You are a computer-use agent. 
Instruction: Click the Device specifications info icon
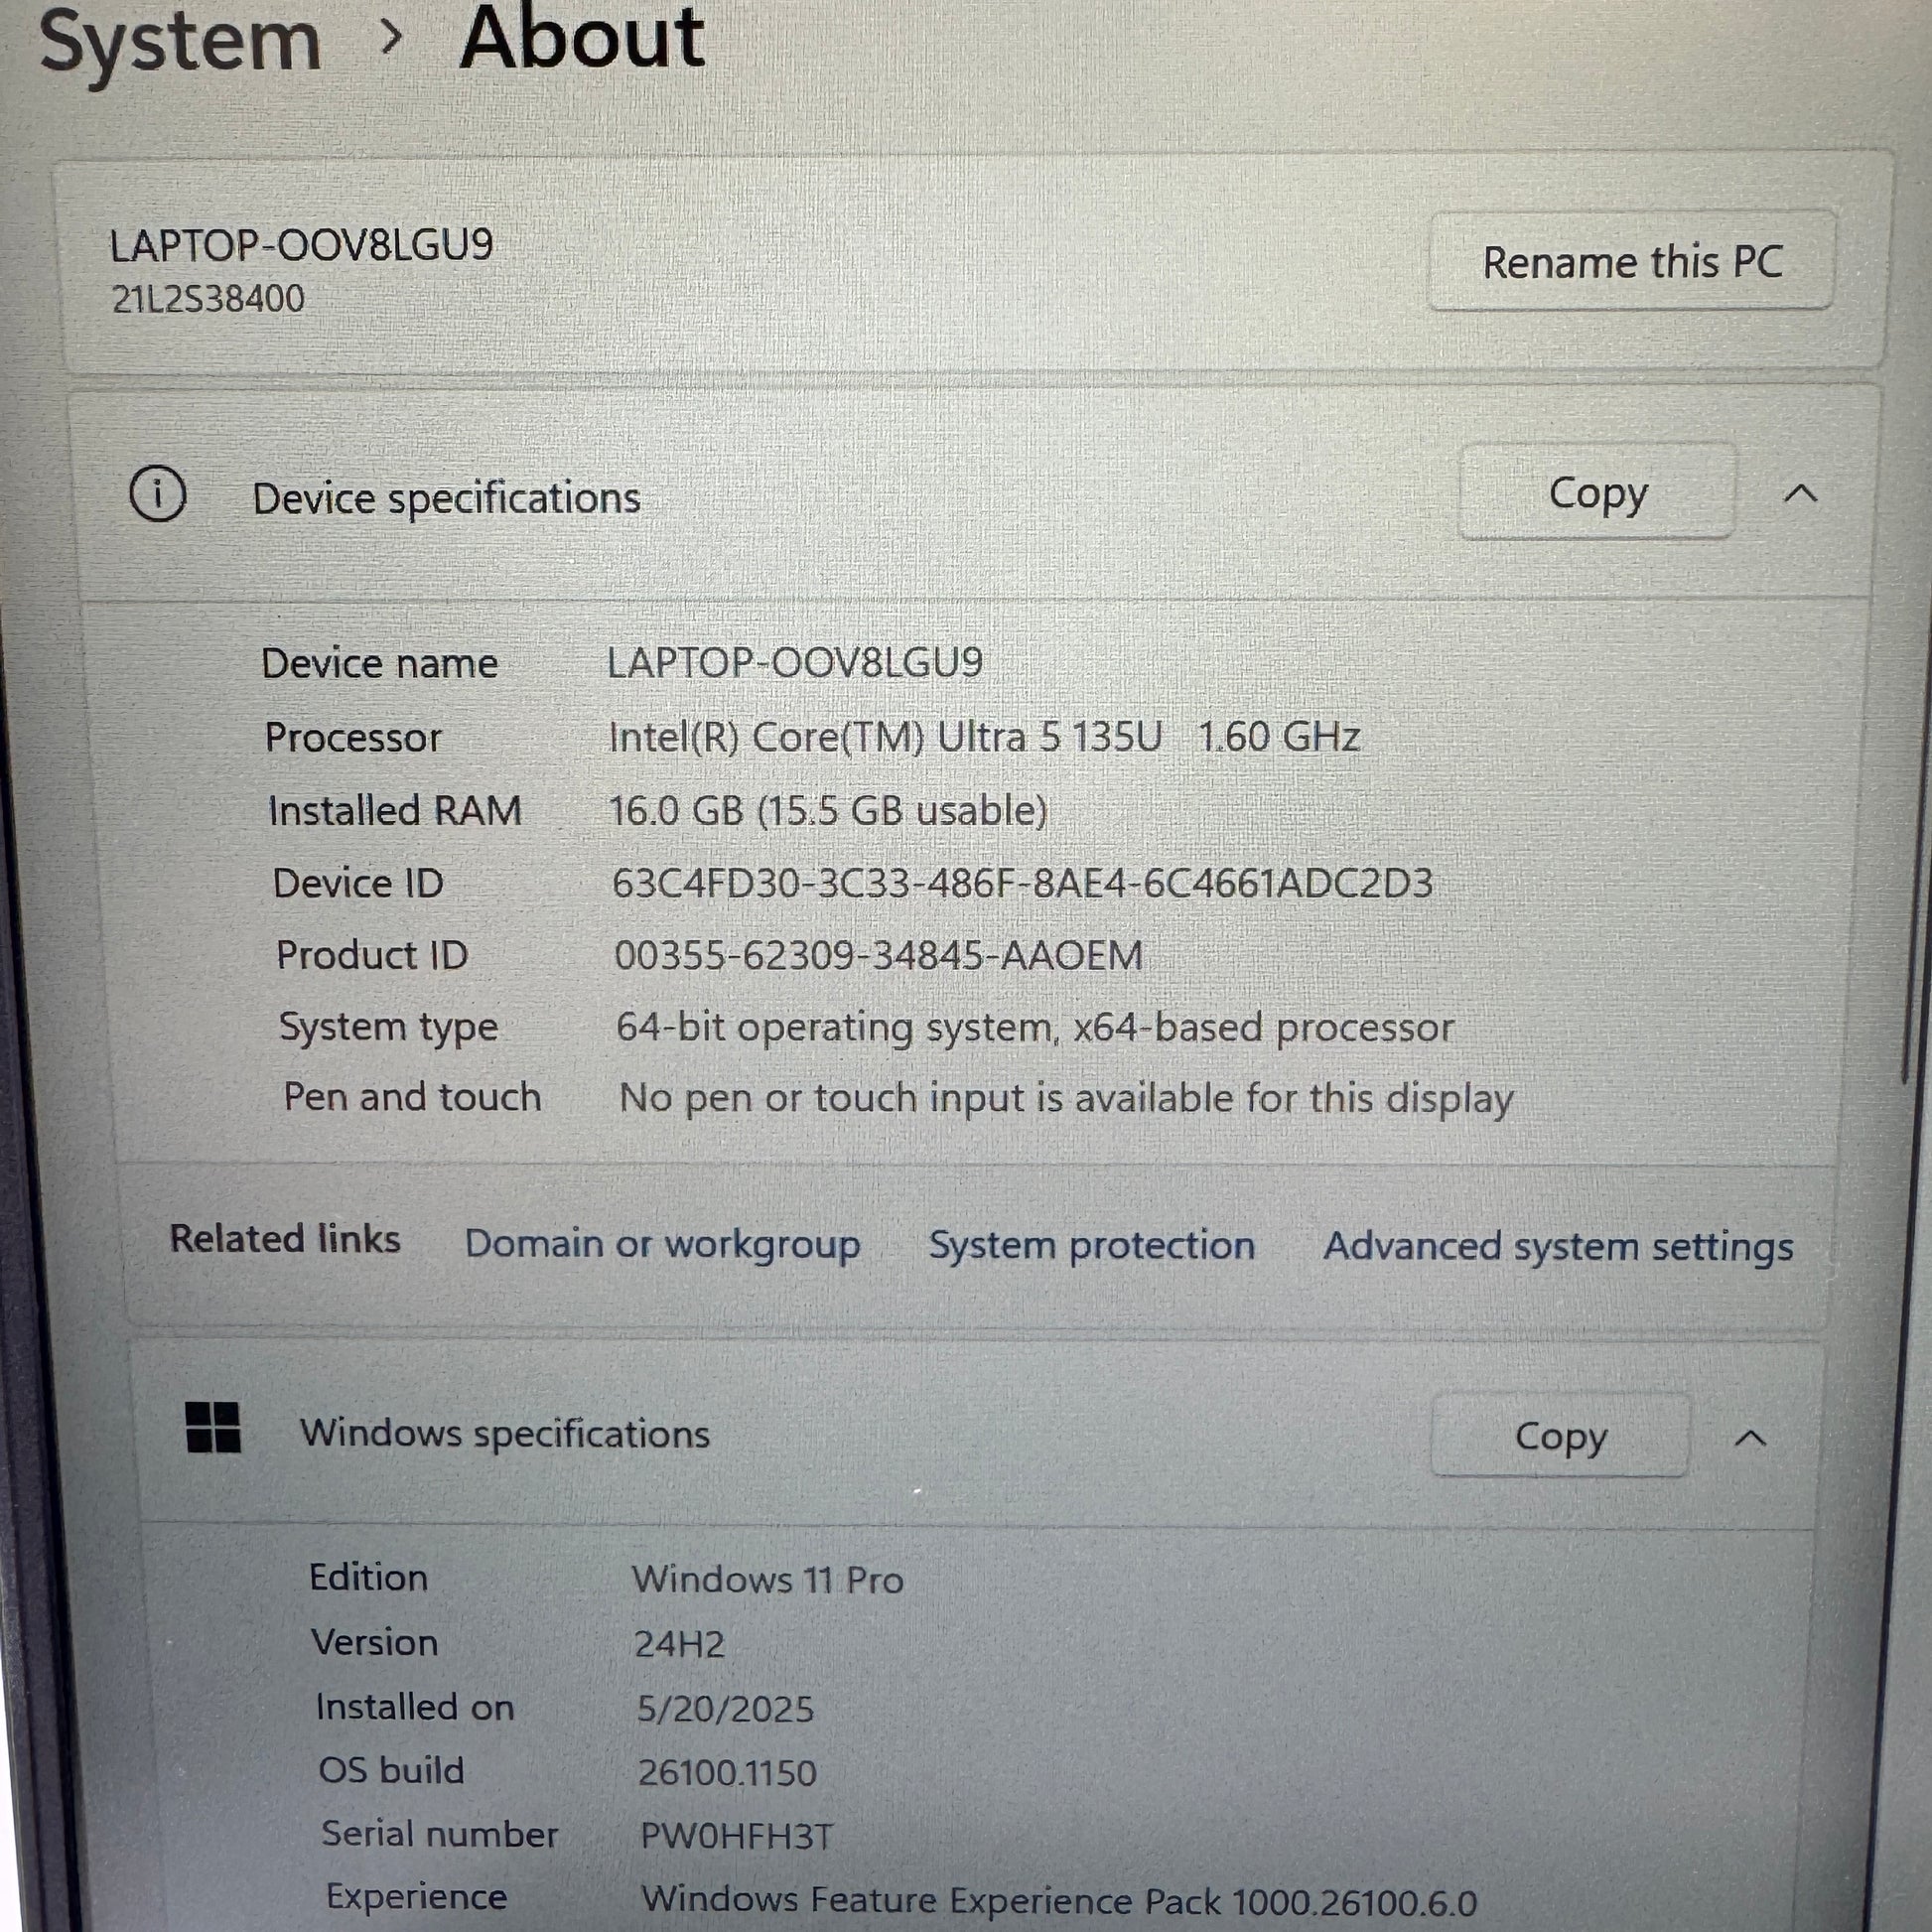[158, 494]
